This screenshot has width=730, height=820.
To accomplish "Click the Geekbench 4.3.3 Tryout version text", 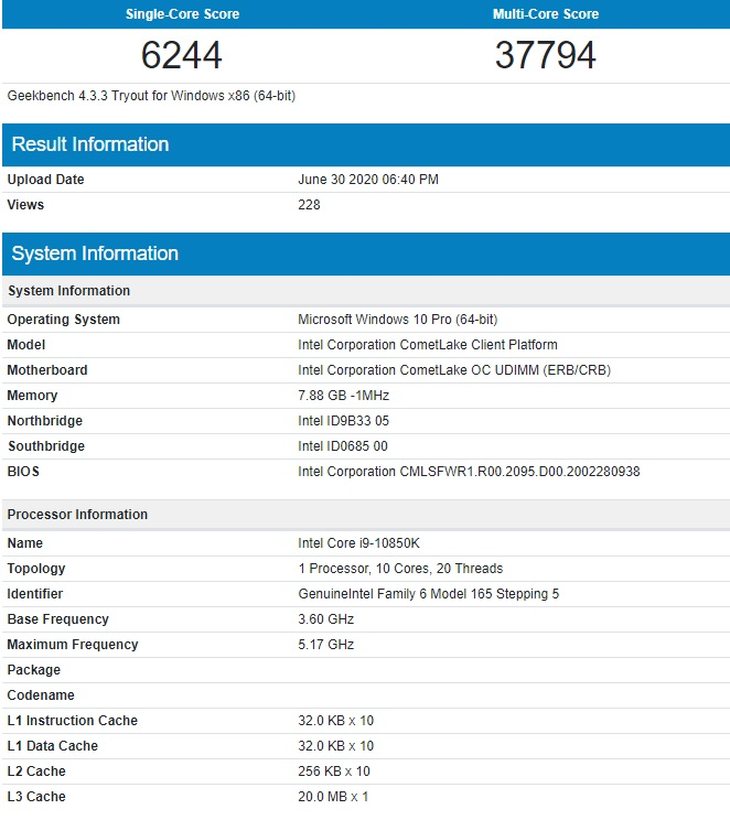I will [x=151, y=96].
